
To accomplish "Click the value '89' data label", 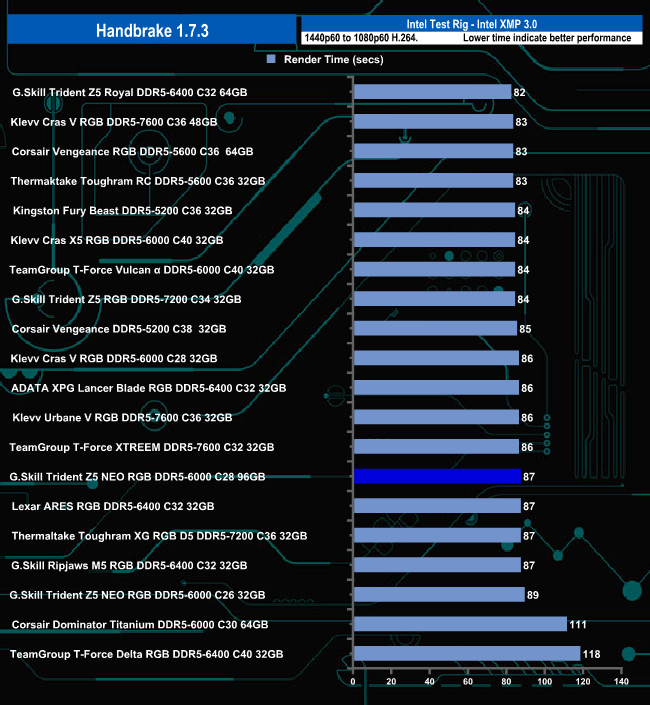I will [533, 595].
